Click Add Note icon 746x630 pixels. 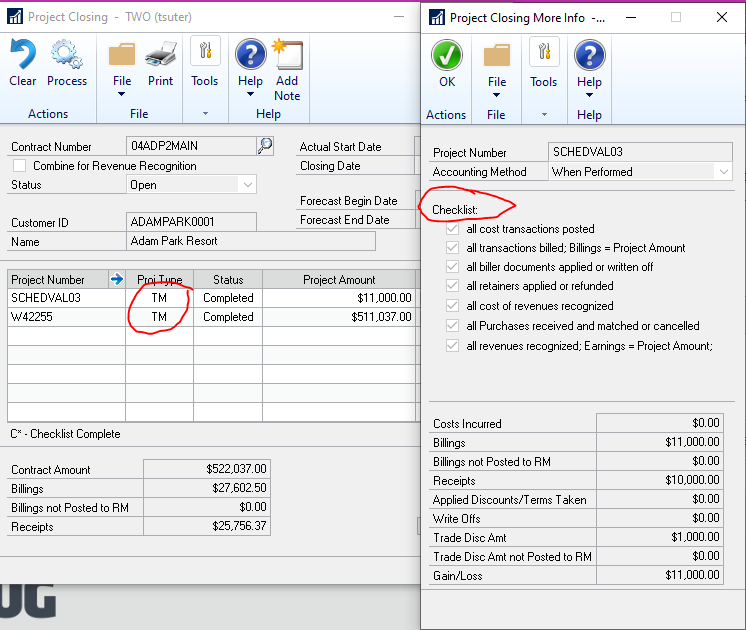pyautogui.click(x=287, y=56)
